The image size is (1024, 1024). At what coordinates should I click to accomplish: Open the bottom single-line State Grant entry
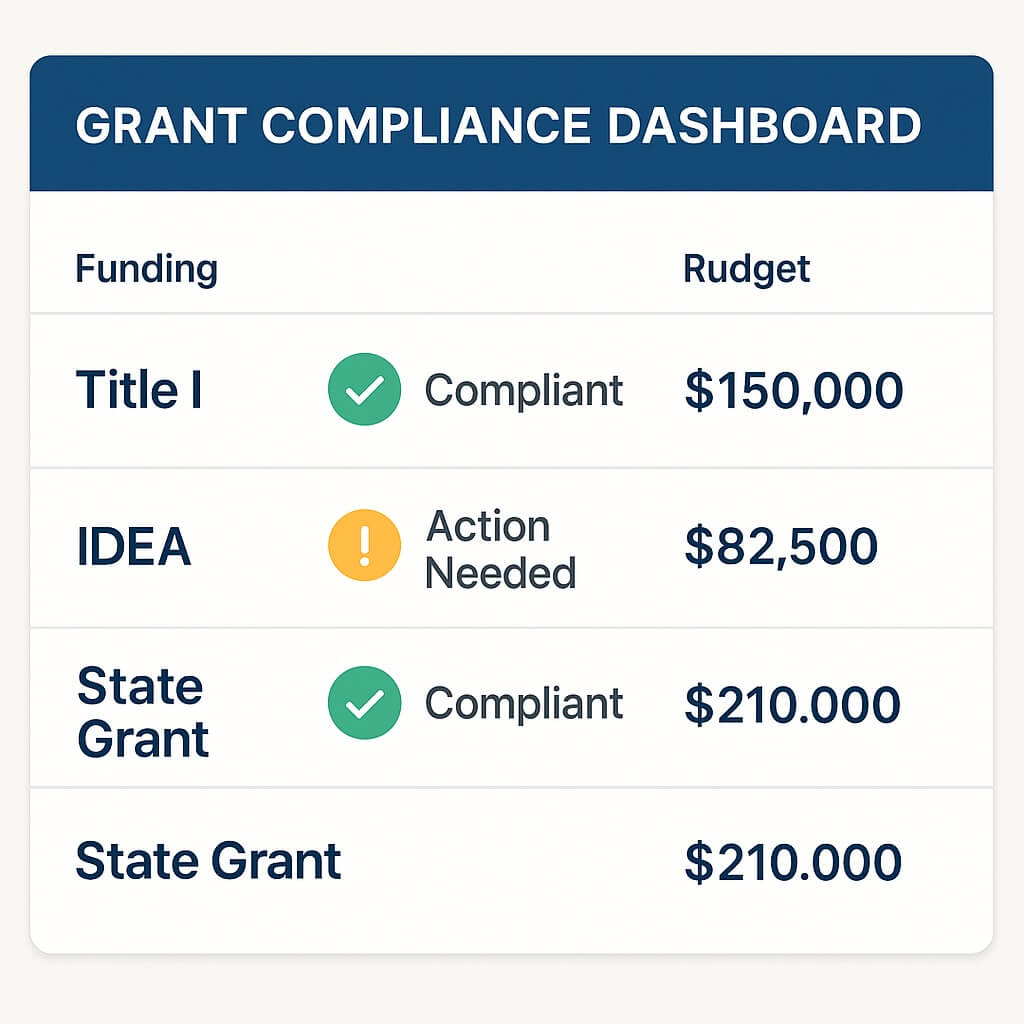[208, 861]
